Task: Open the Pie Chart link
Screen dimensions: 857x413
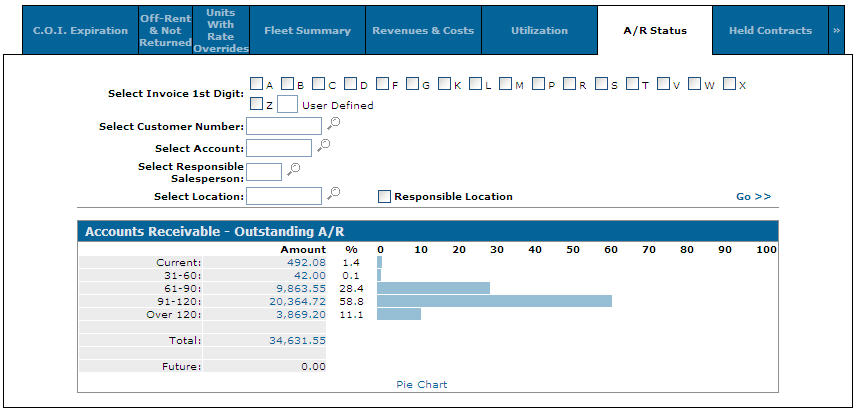Action: (x=422, y=384)
